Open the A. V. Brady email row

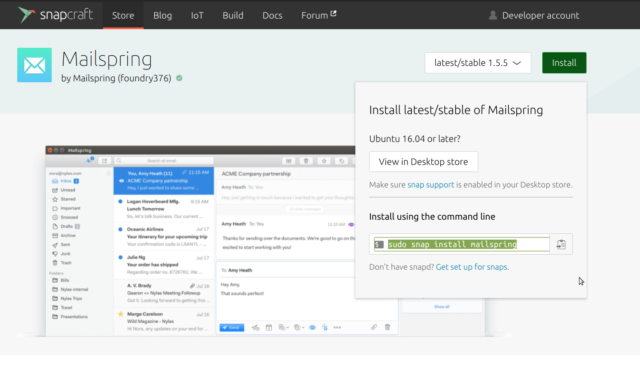point(164,293)
